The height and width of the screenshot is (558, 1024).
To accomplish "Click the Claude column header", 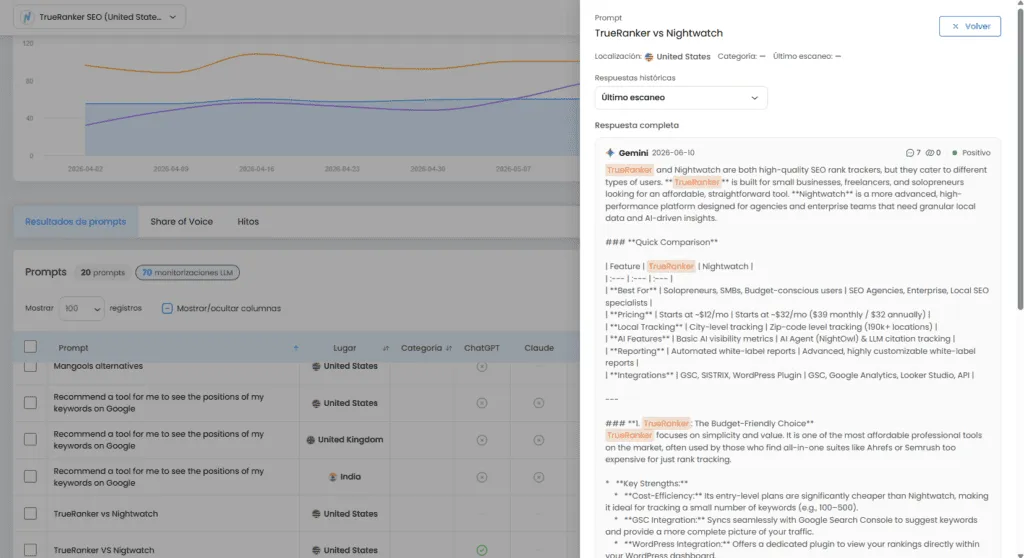I will pos(539,348).
